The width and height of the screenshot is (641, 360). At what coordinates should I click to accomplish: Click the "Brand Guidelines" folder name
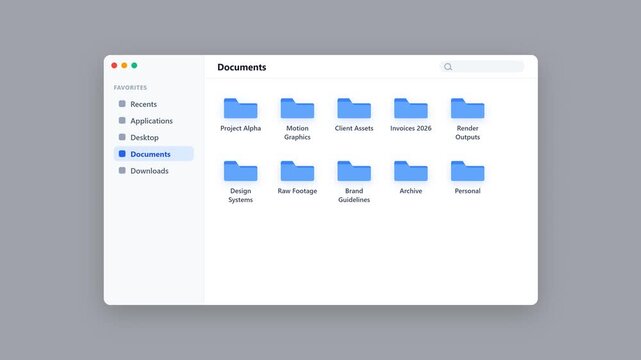coord(354,195)
